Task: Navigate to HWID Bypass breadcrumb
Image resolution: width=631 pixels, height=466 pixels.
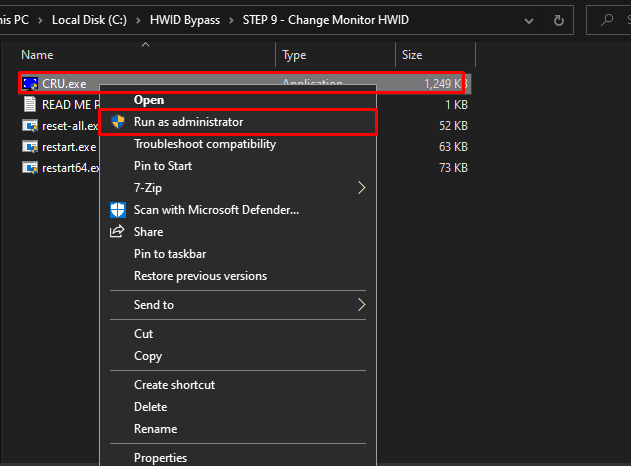Action: (x=185, y=20)
